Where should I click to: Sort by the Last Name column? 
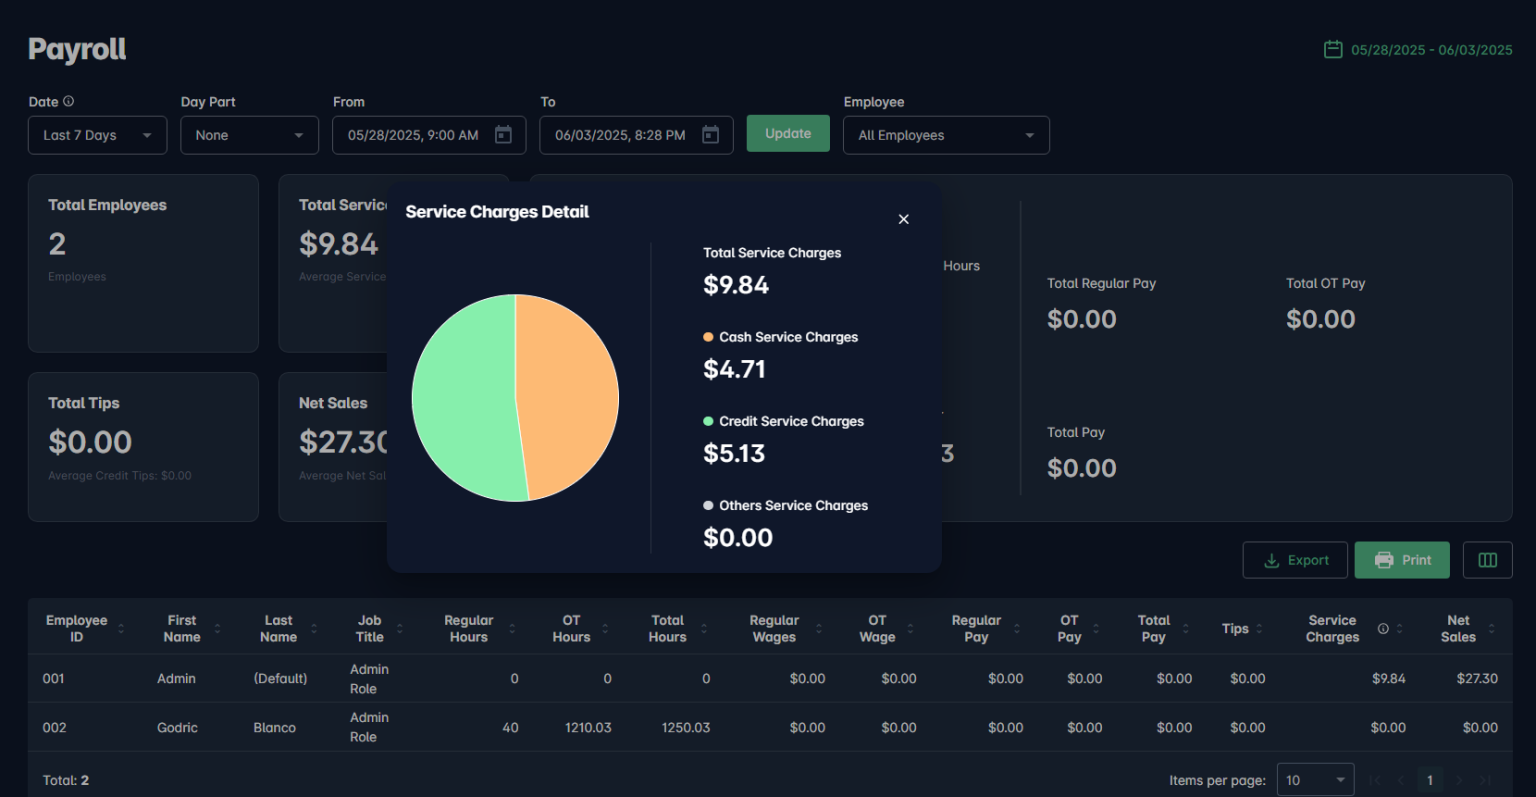[314, 629]
